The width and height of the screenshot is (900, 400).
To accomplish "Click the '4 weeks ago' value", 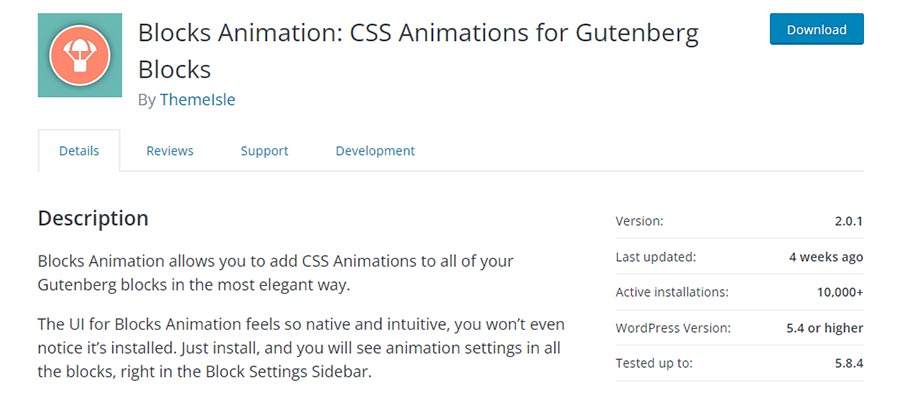I will click(x=825, y=257).
